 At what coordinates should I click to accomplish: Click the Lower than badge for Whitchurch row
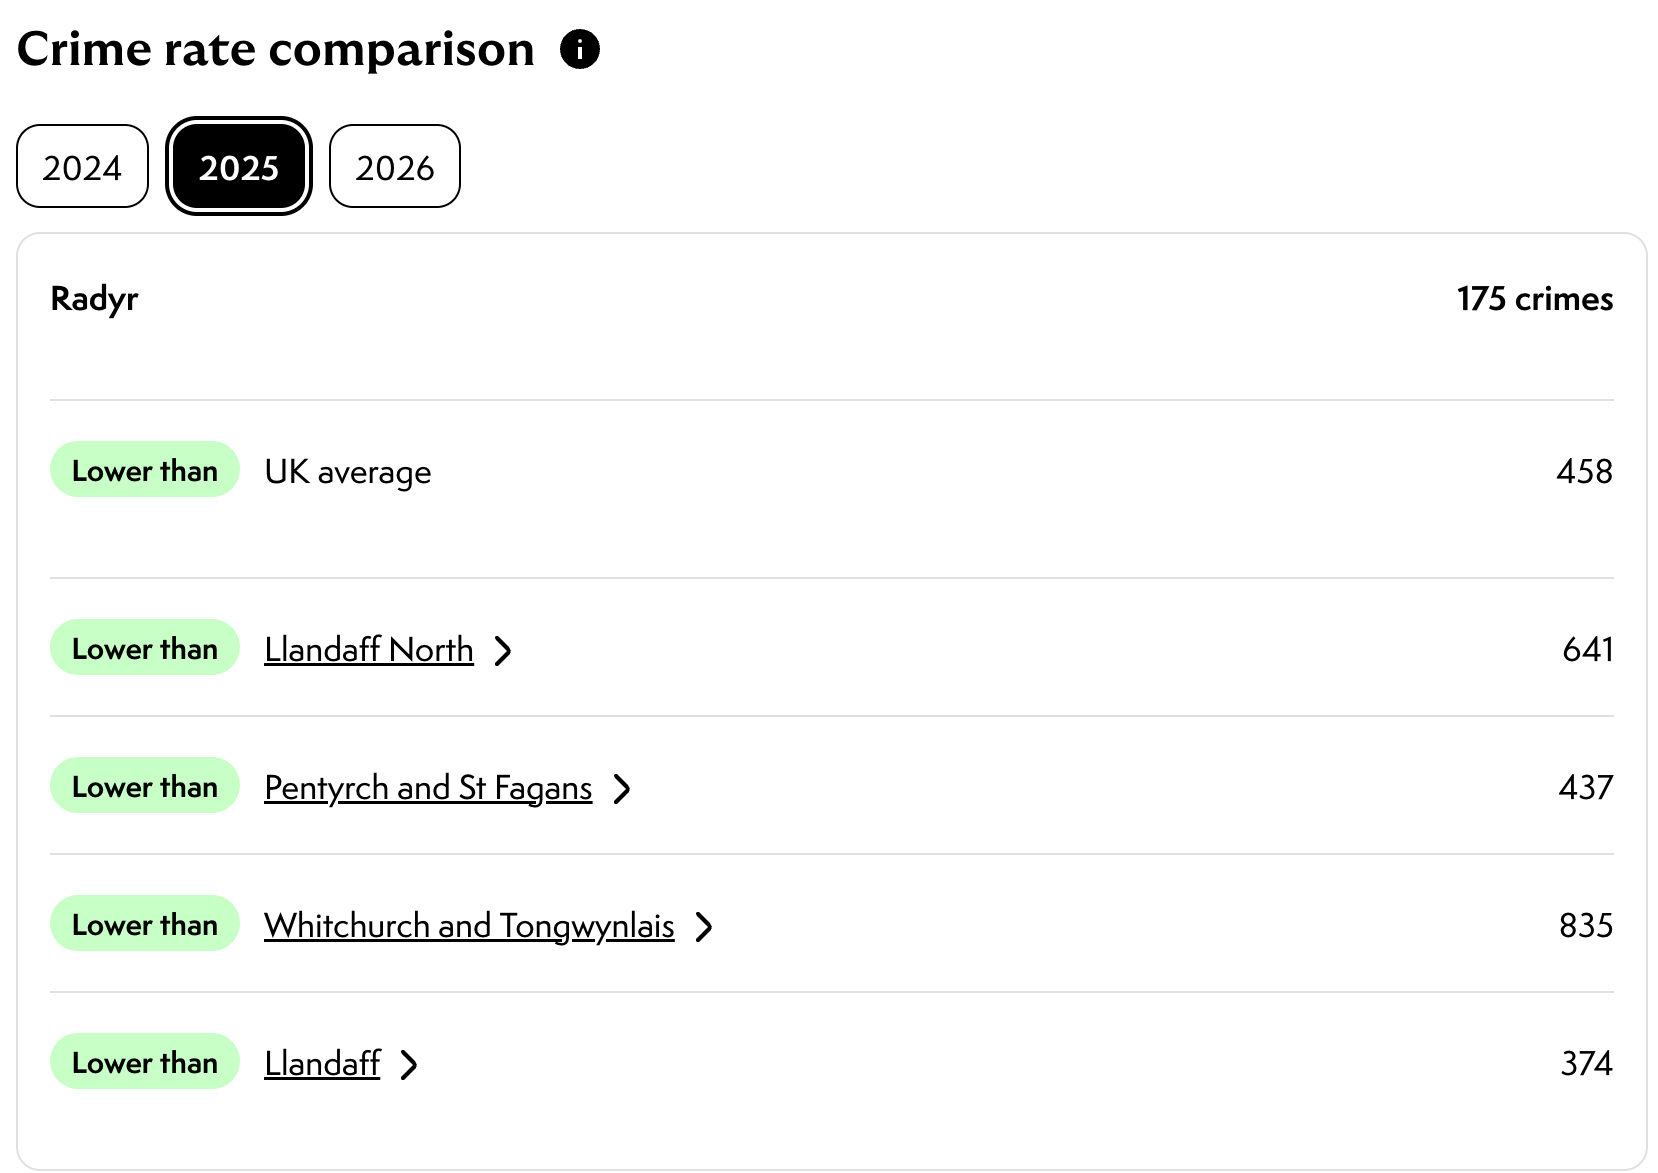145,924
